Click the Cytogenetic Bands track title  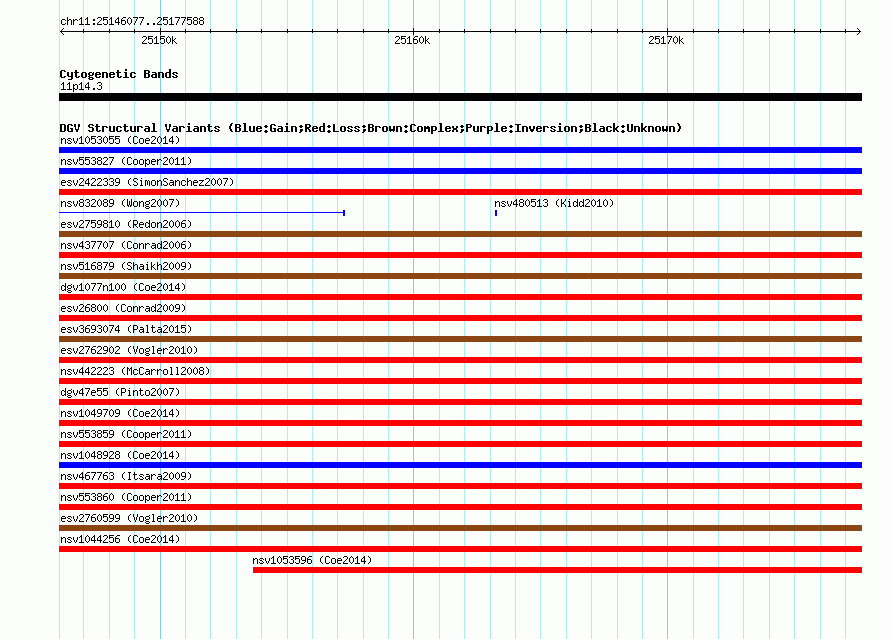tap(119, 74)
